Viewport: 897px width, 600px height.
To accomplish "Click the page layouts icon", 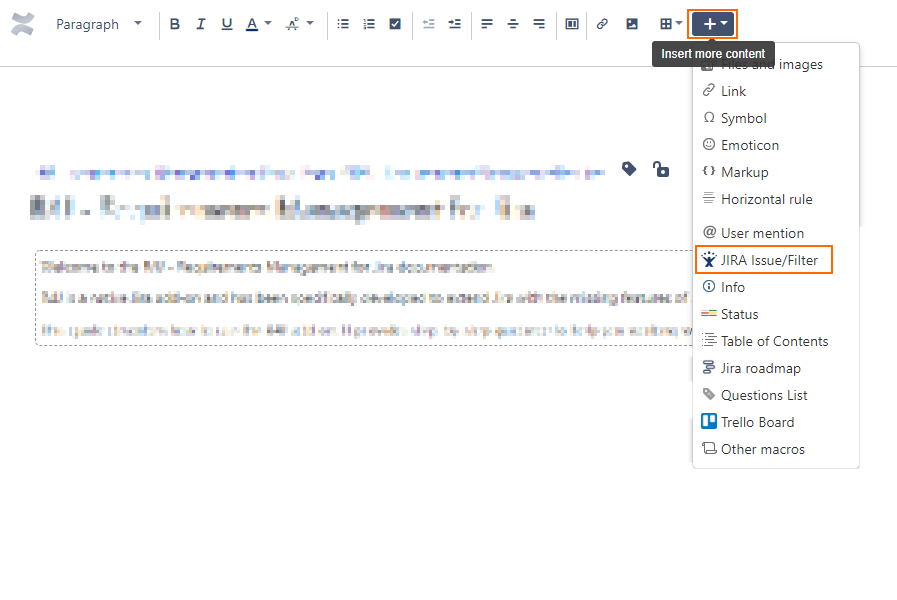I will [571, 24].
